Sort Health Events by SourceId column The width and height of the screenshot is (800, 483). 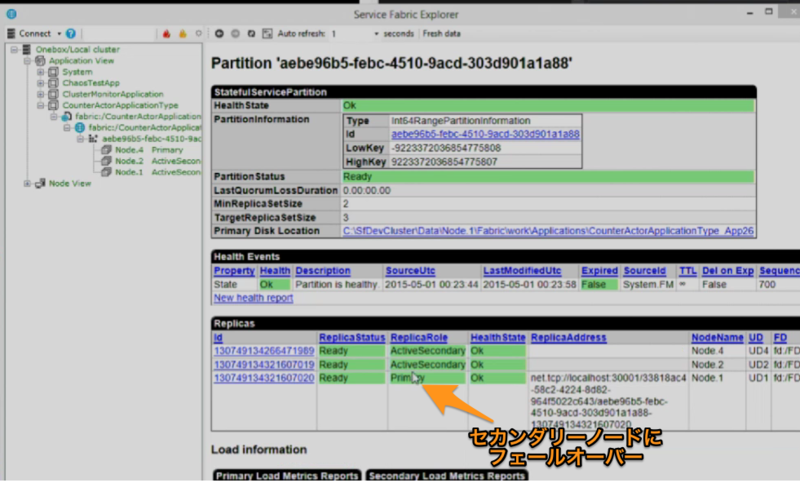click(644, 271)
